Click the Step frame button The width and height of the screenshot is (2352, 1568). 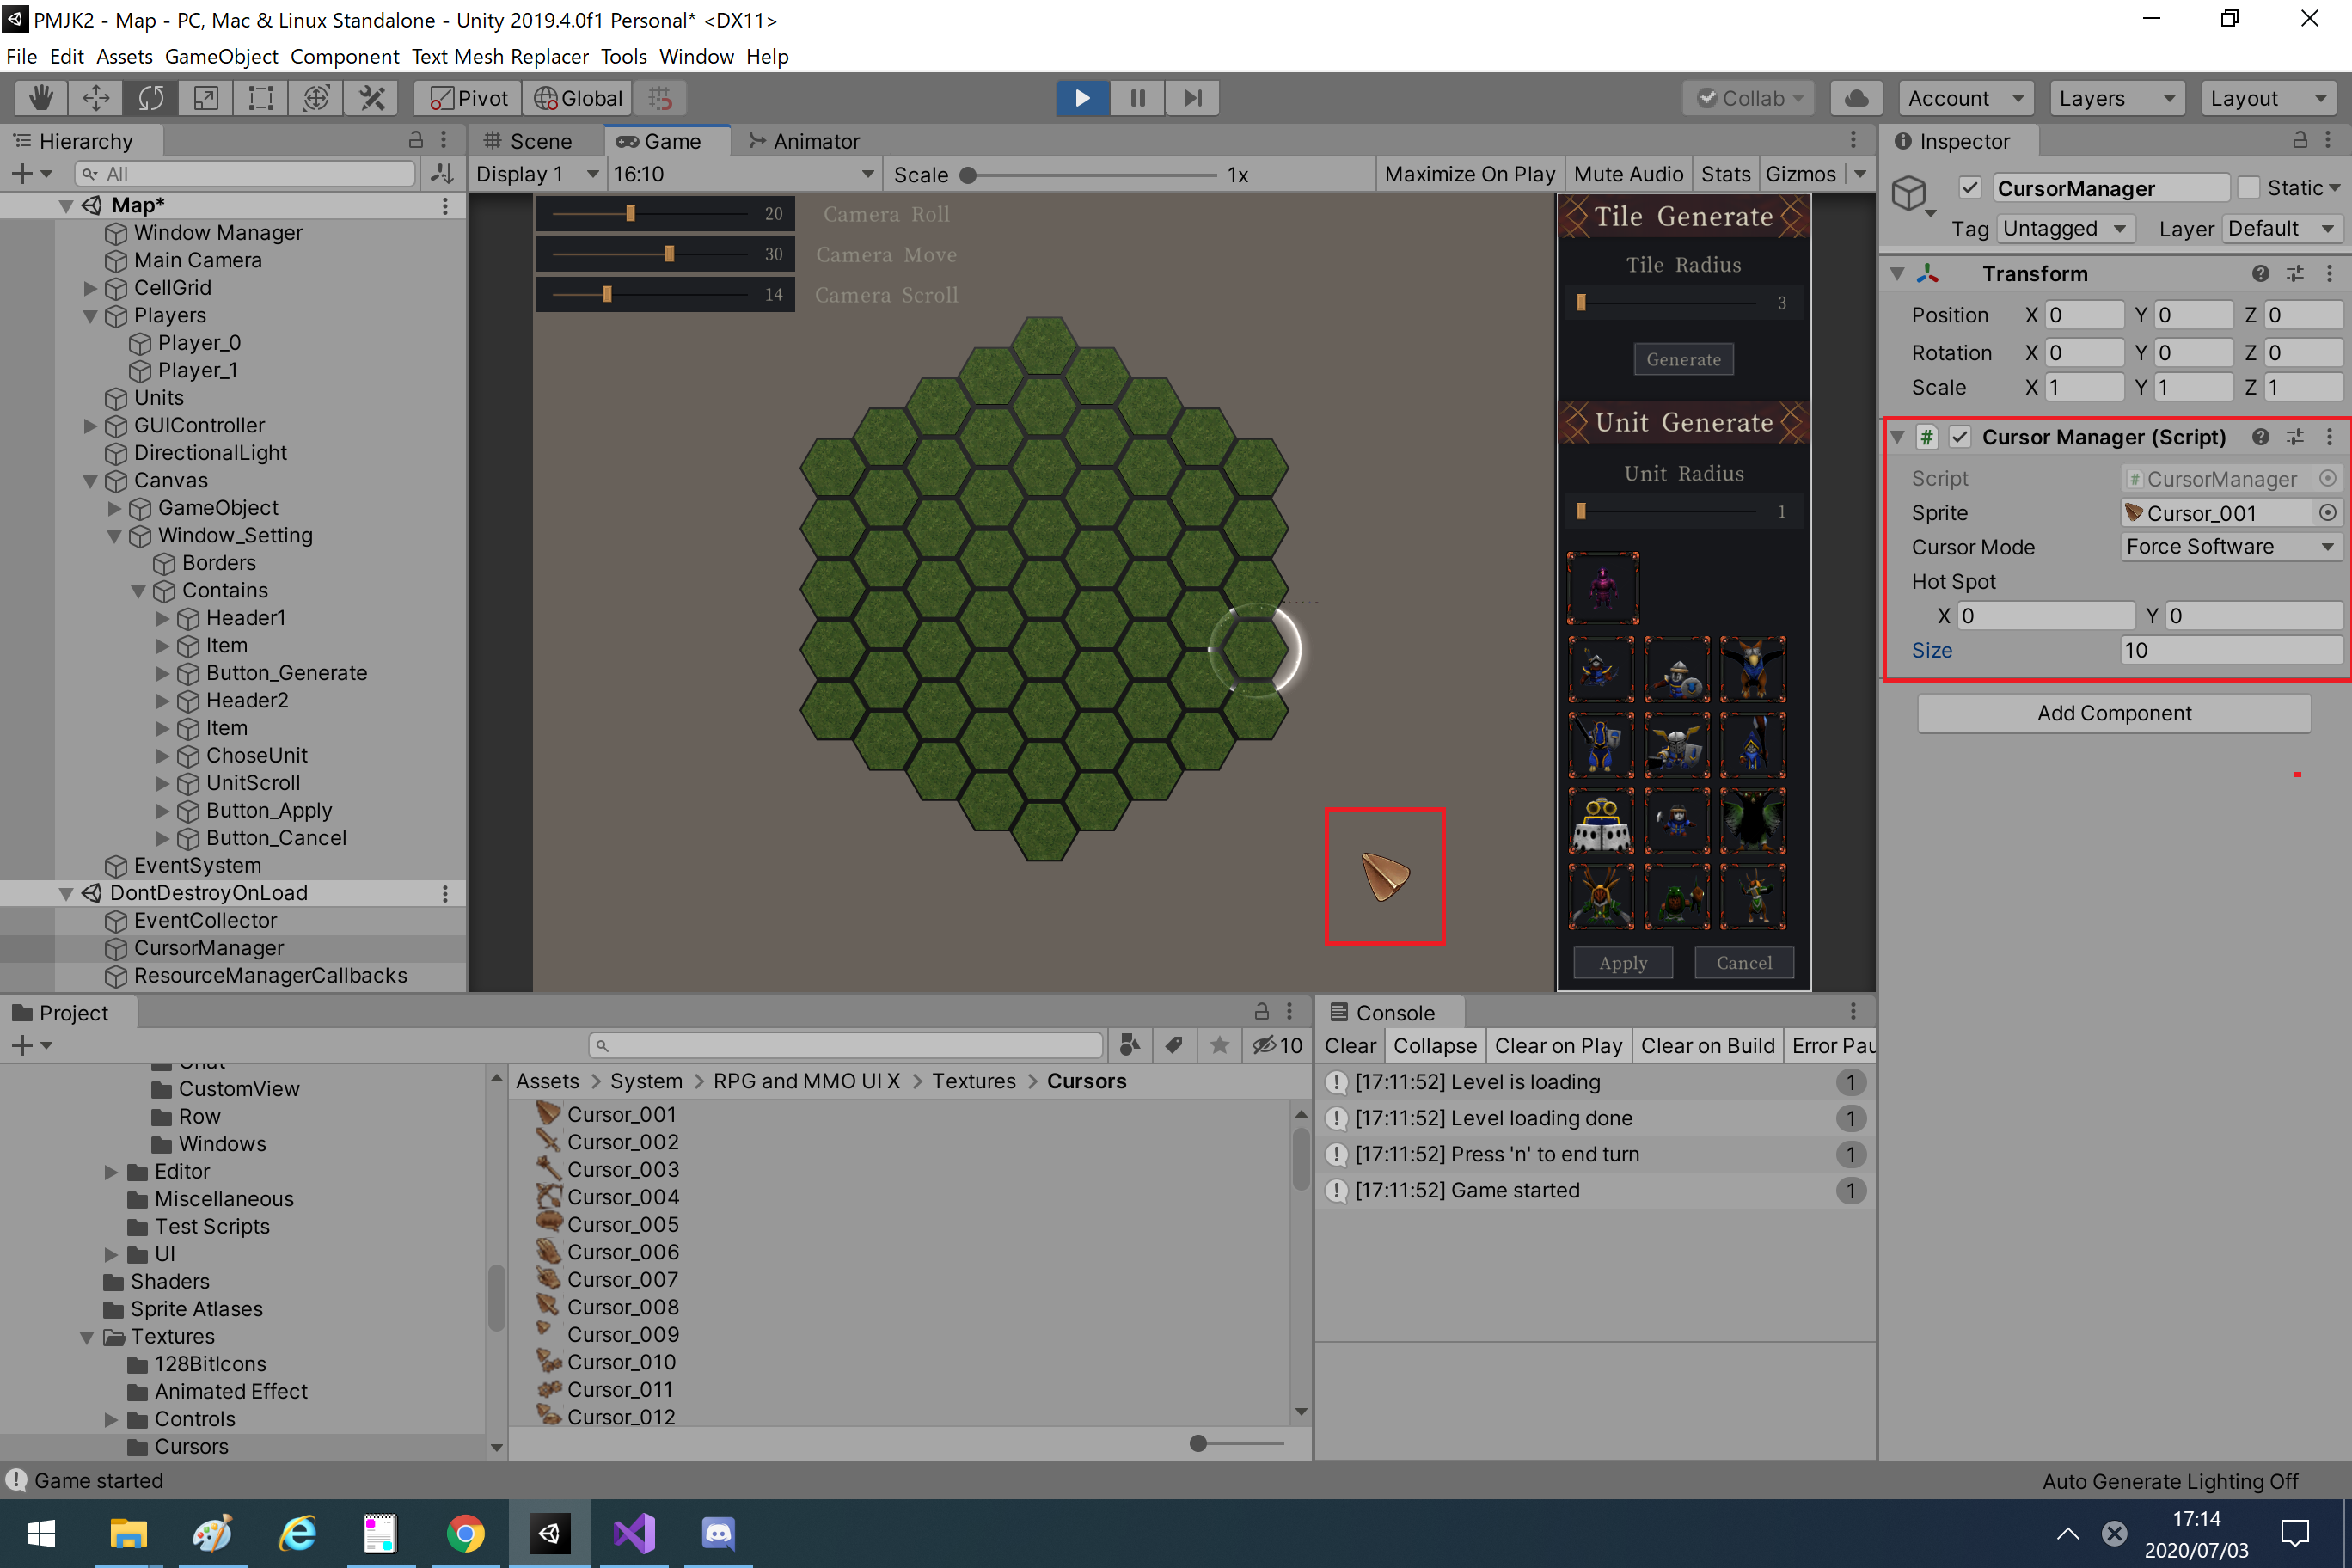(x=1192, y=98)
